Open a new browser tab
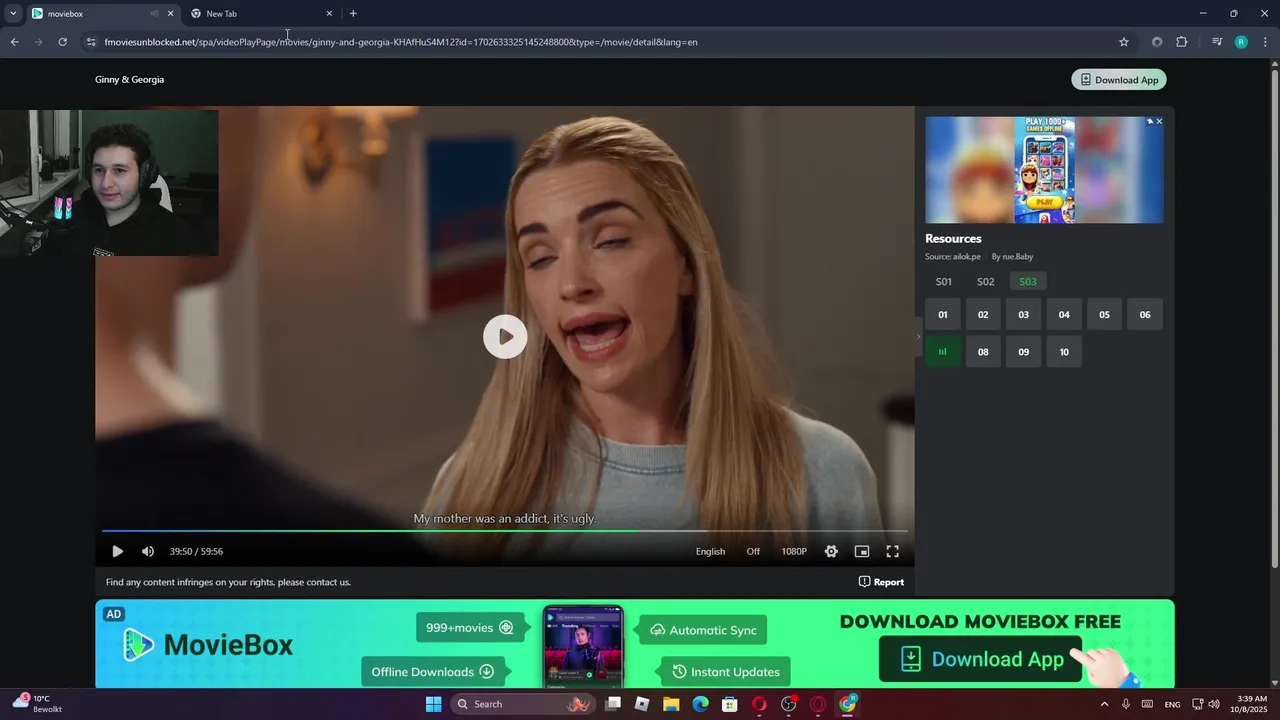 pyautogui.click(x=353, y=14)
